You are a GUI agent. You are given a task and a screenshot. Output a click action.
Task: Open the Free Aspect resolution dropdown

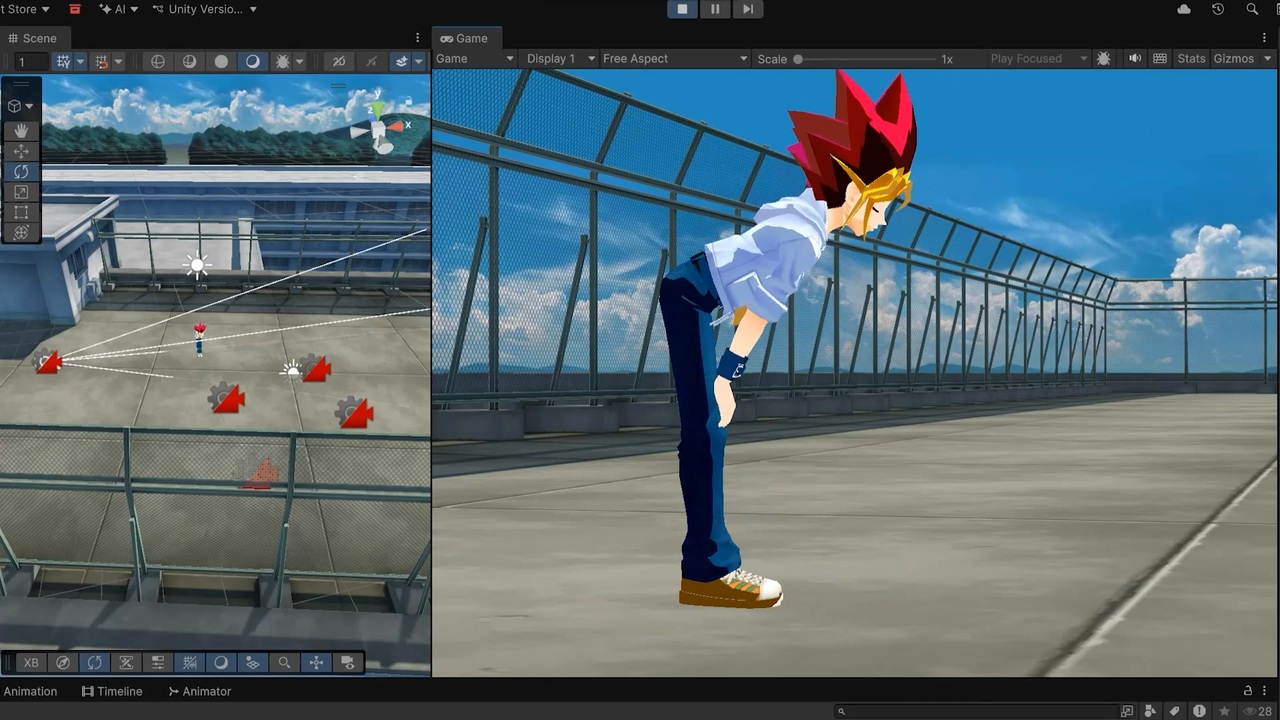coord(675,59)
